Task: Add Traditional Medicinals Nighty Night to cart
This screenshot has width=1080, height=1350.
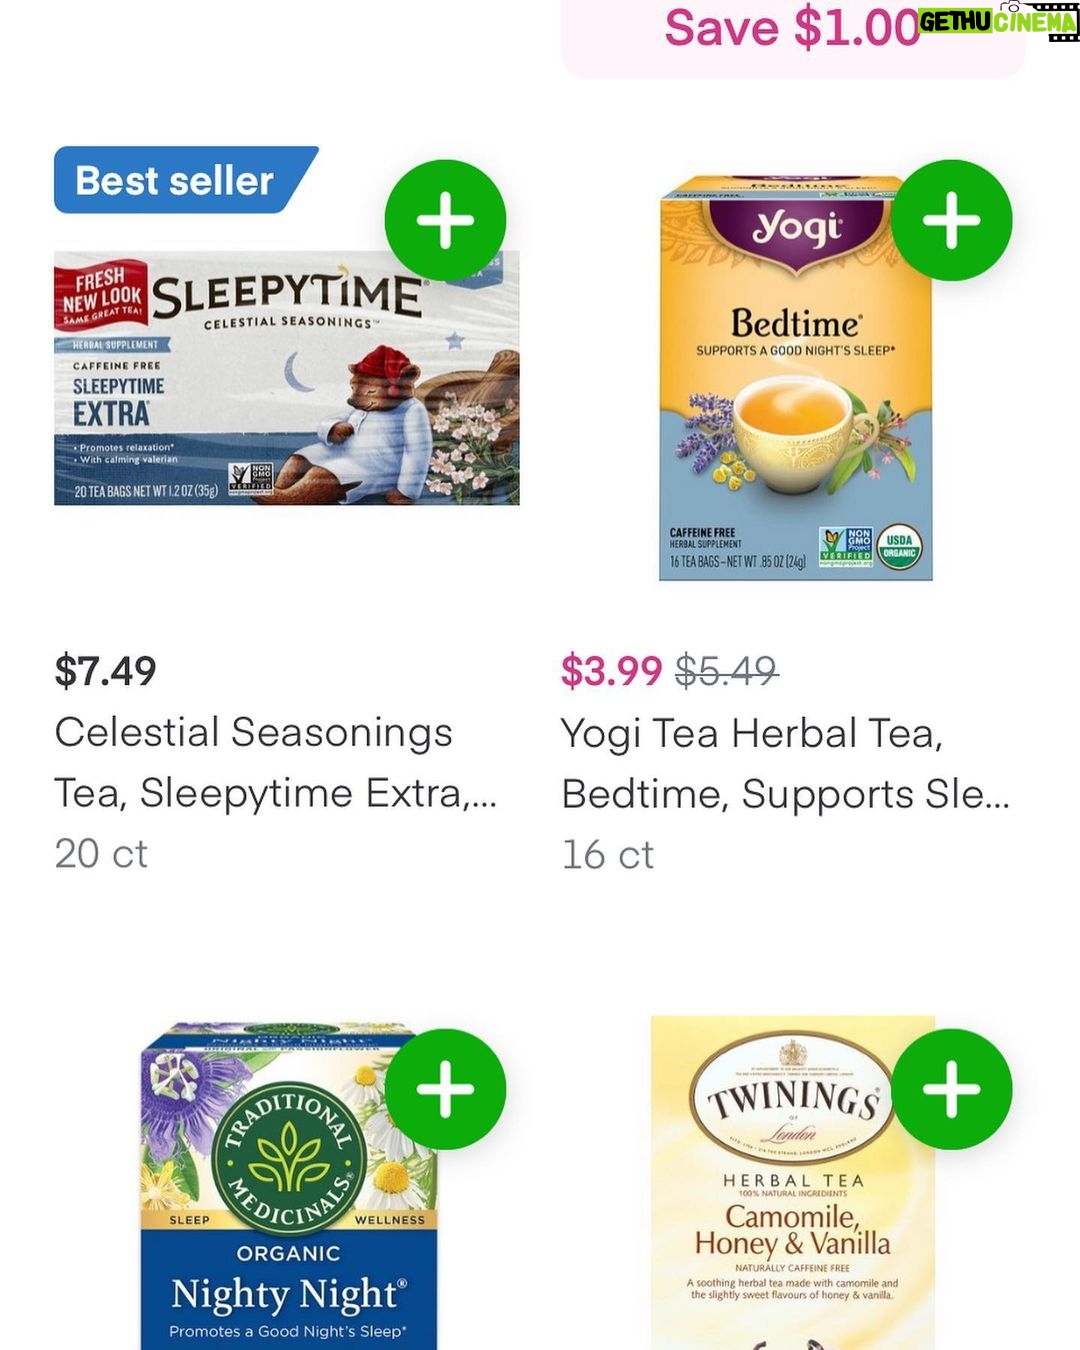Action: pos(445,1089)
